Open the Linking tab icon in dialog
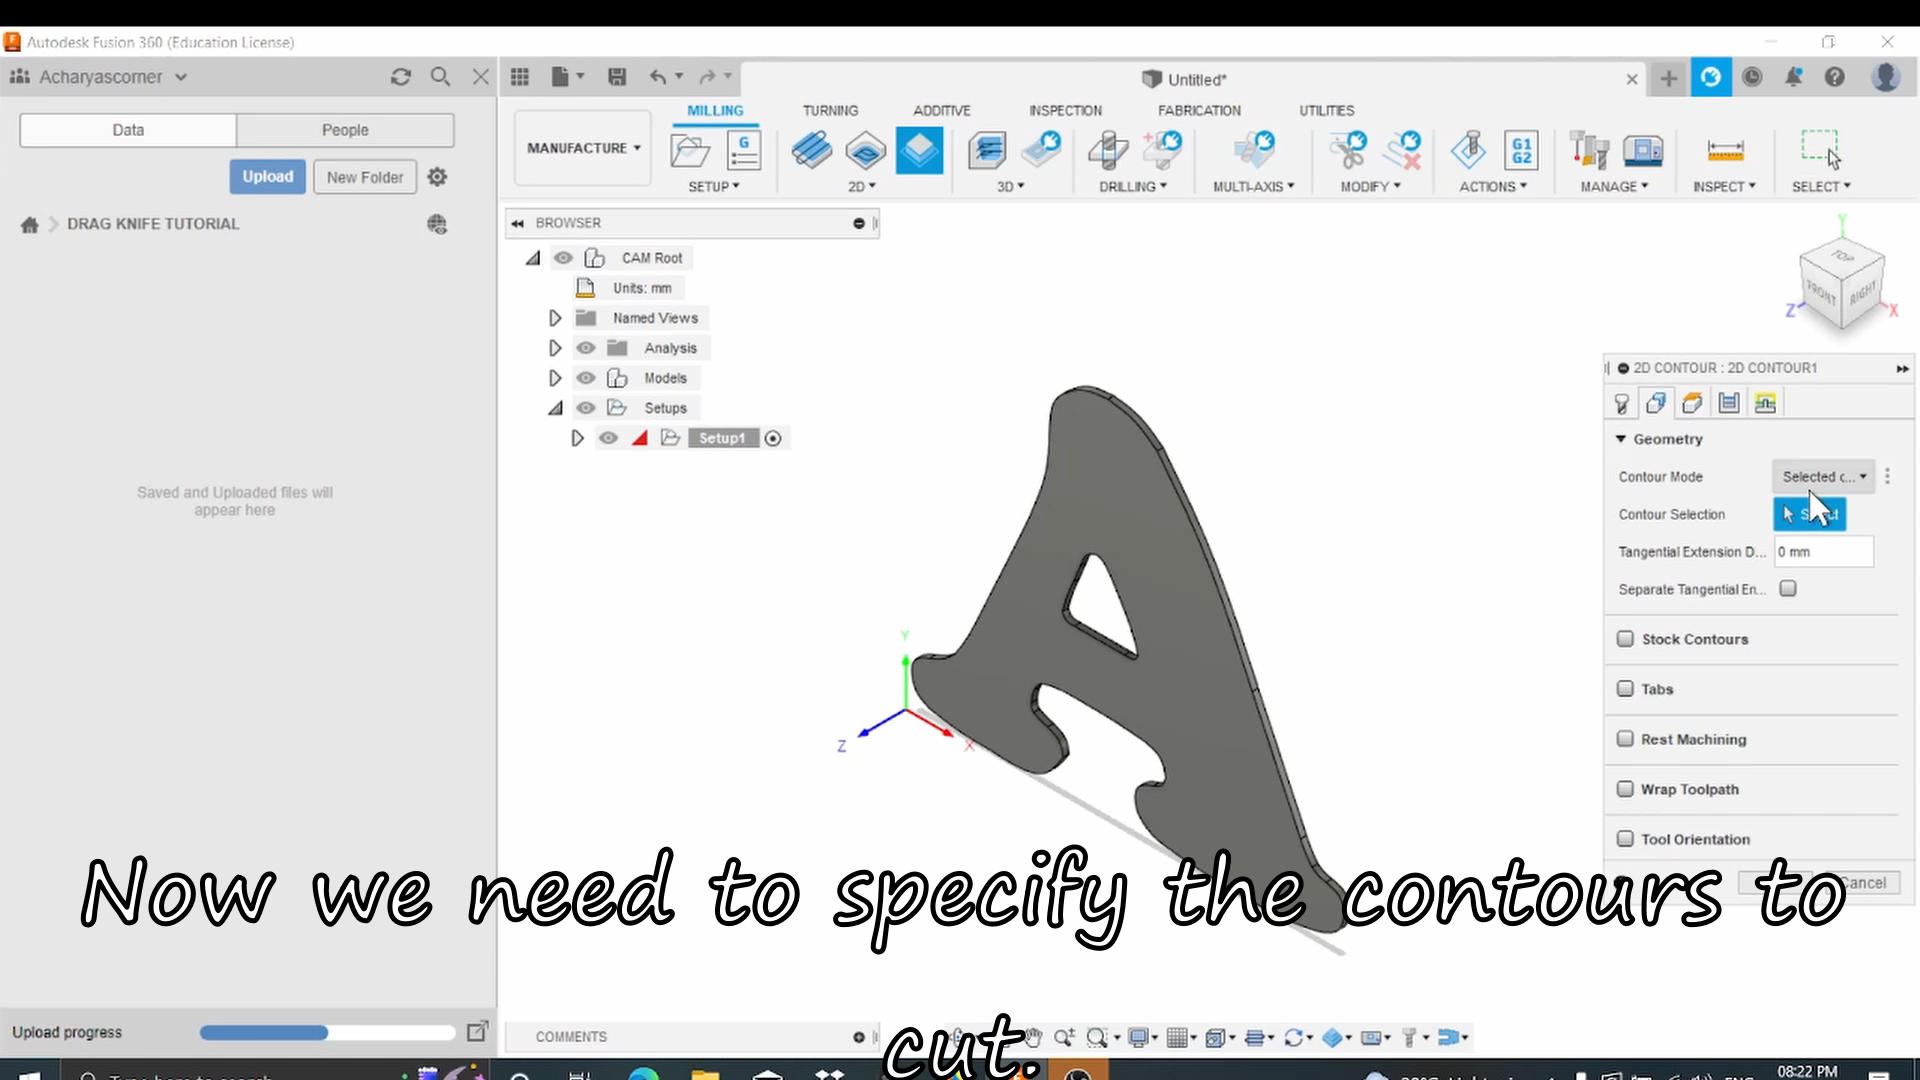1920x1080 pixels. pyautogui.click(x=1765, y=403)
